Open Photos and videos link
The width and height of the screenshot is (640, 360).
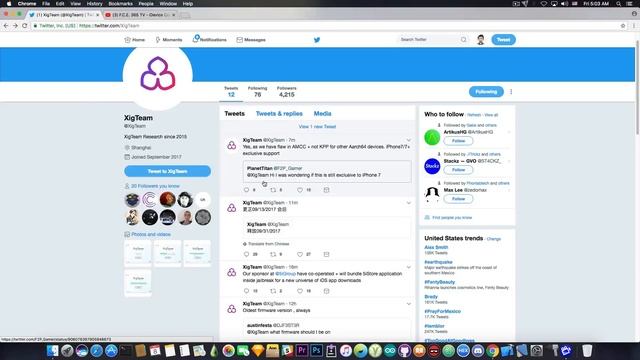point(151,235)
